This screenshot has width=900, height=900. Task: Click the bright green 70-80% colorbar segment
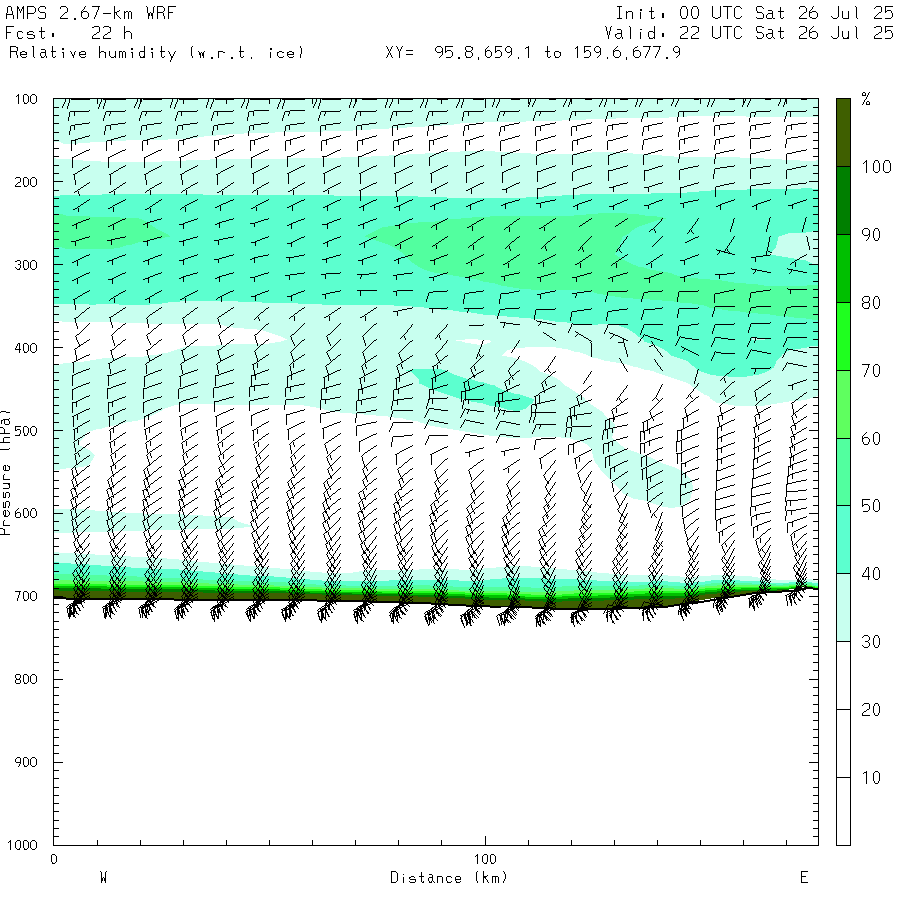[843, 336]
